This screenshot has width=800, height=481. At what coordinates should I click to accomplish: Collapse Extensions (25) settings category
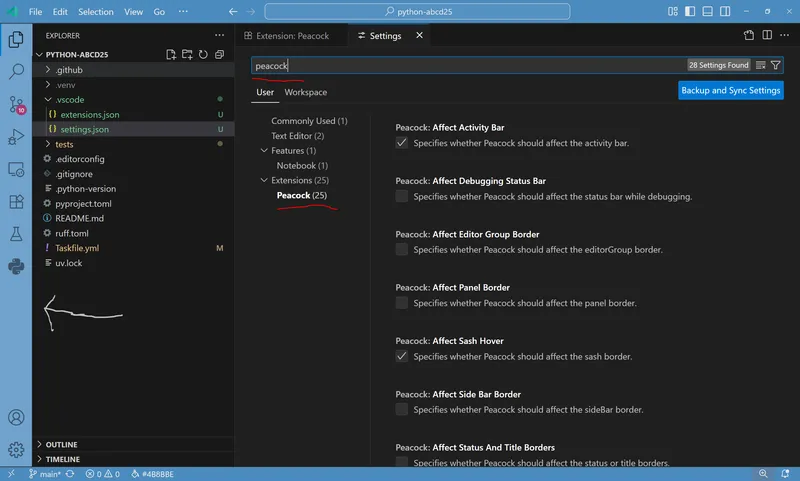coord(264,180)
